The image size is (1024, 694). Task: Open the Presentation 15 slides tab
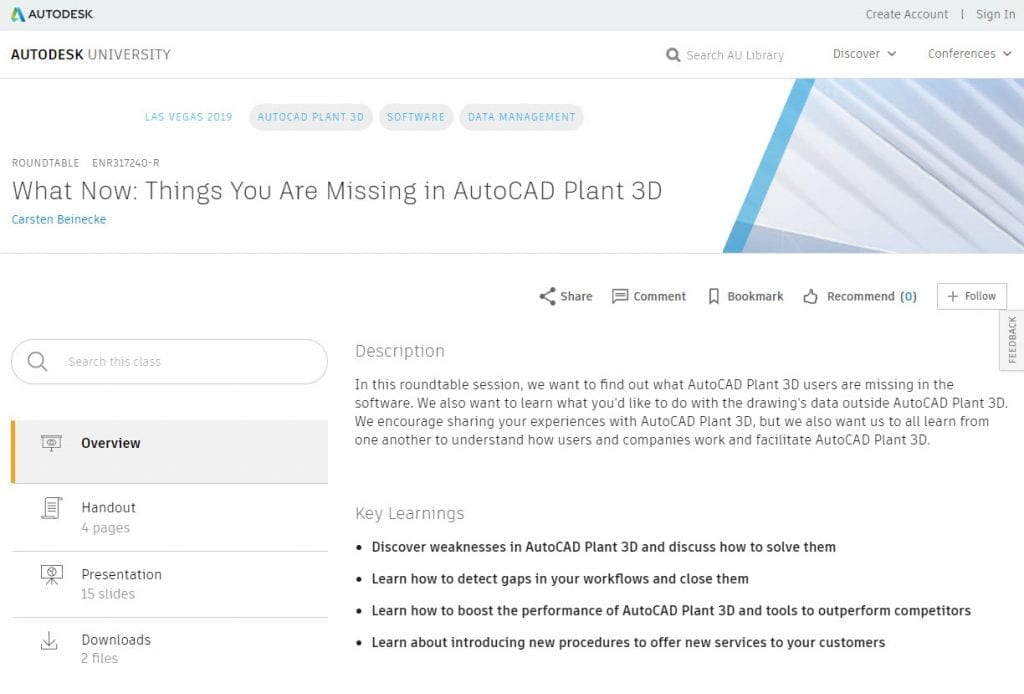pos(121,583)
